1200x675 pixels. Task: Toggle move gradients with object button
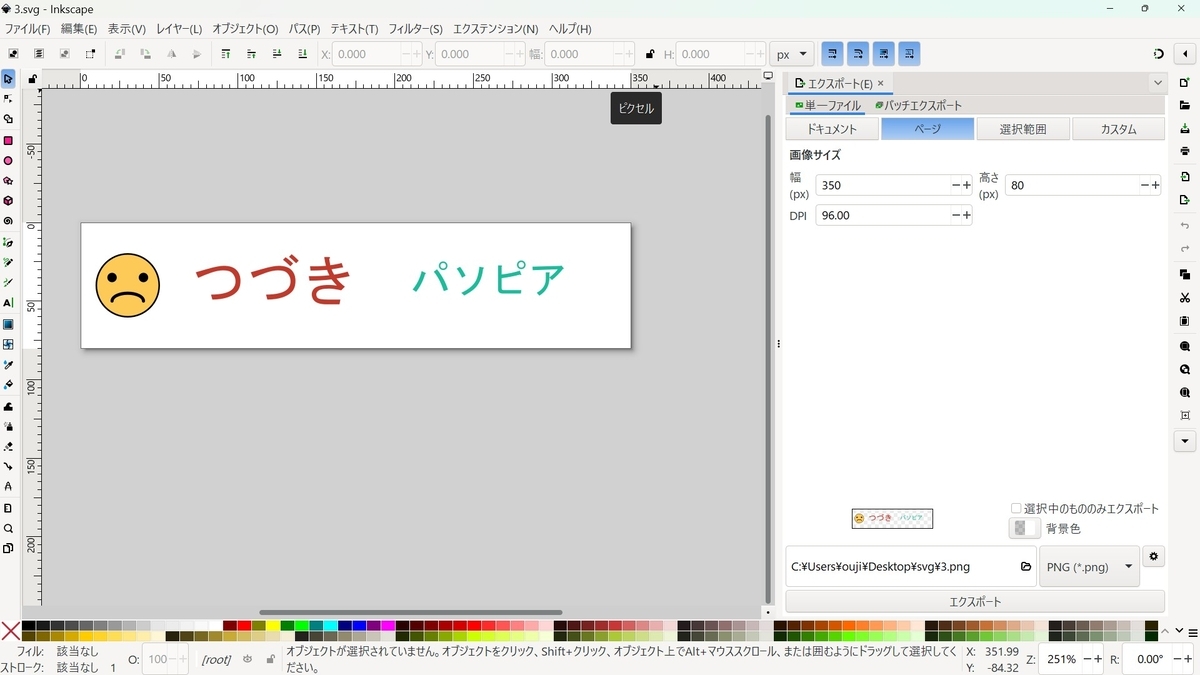pos(884,54)
